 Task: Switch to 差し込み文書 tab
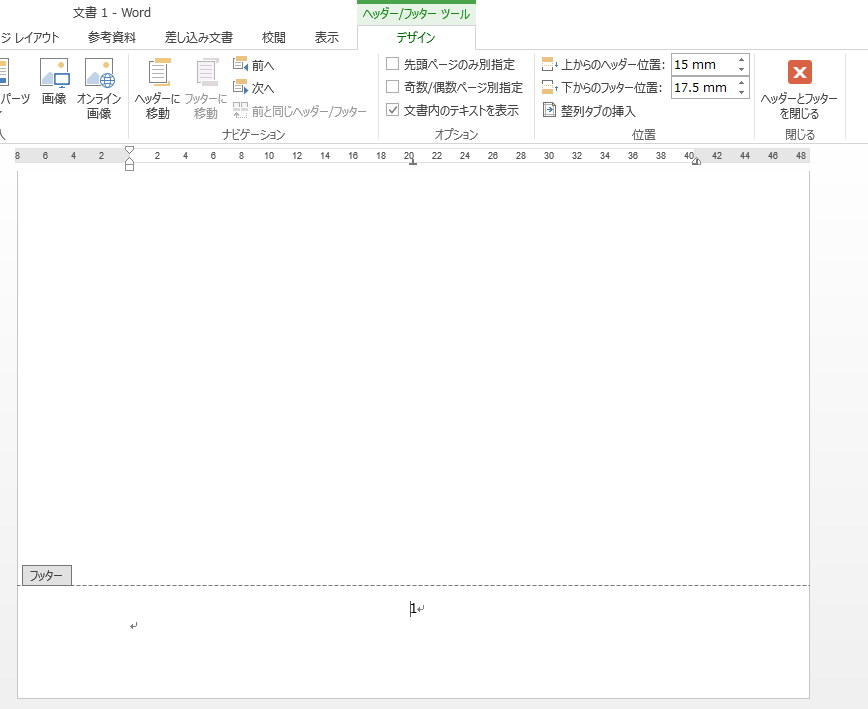point(199,38)
